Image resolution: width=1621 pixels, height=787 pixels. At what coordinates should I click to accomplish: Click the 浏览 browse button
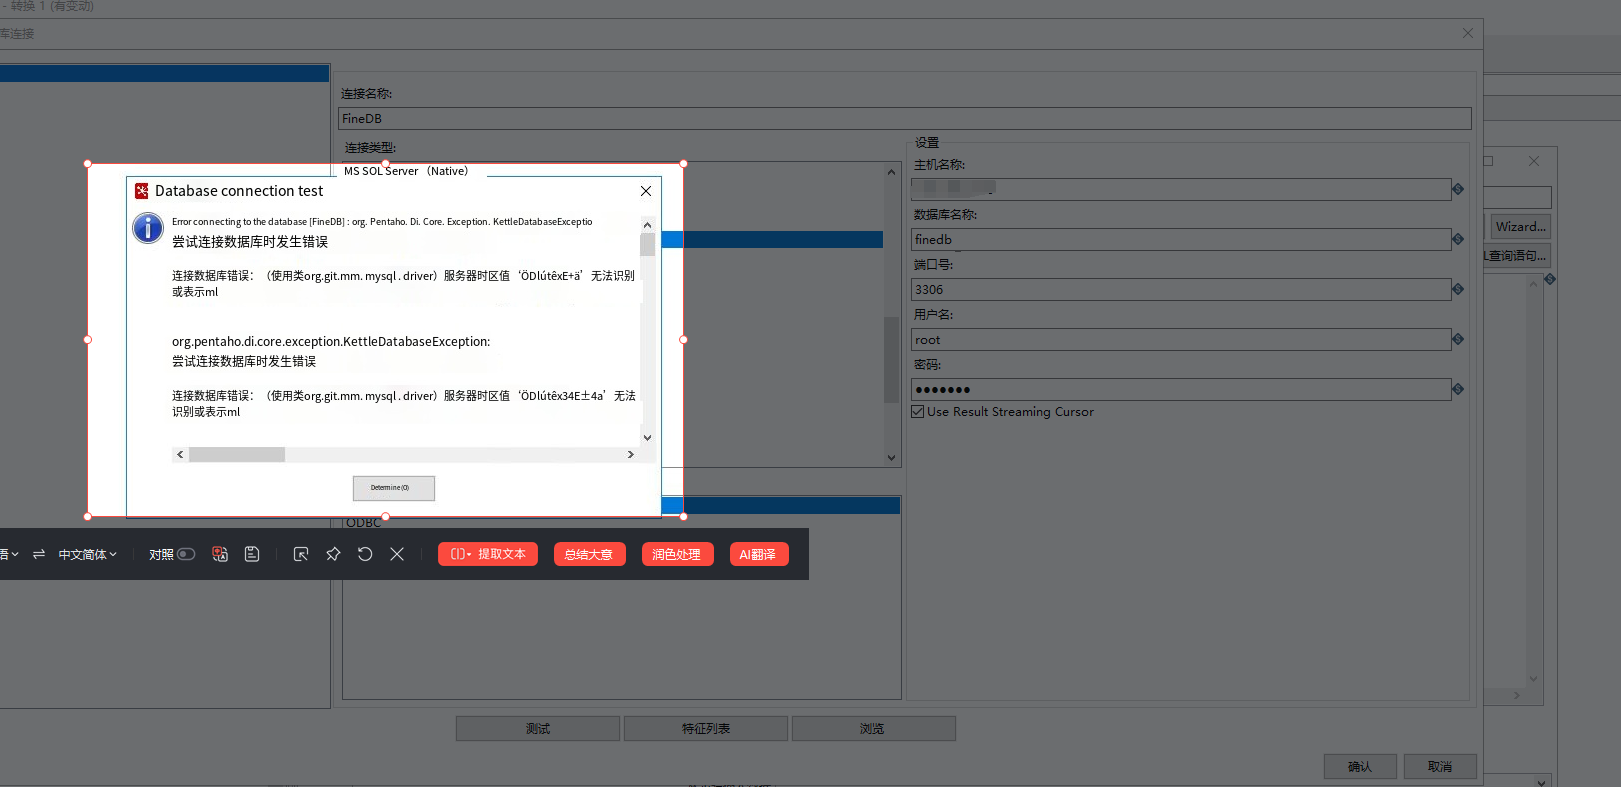(873, 729)
